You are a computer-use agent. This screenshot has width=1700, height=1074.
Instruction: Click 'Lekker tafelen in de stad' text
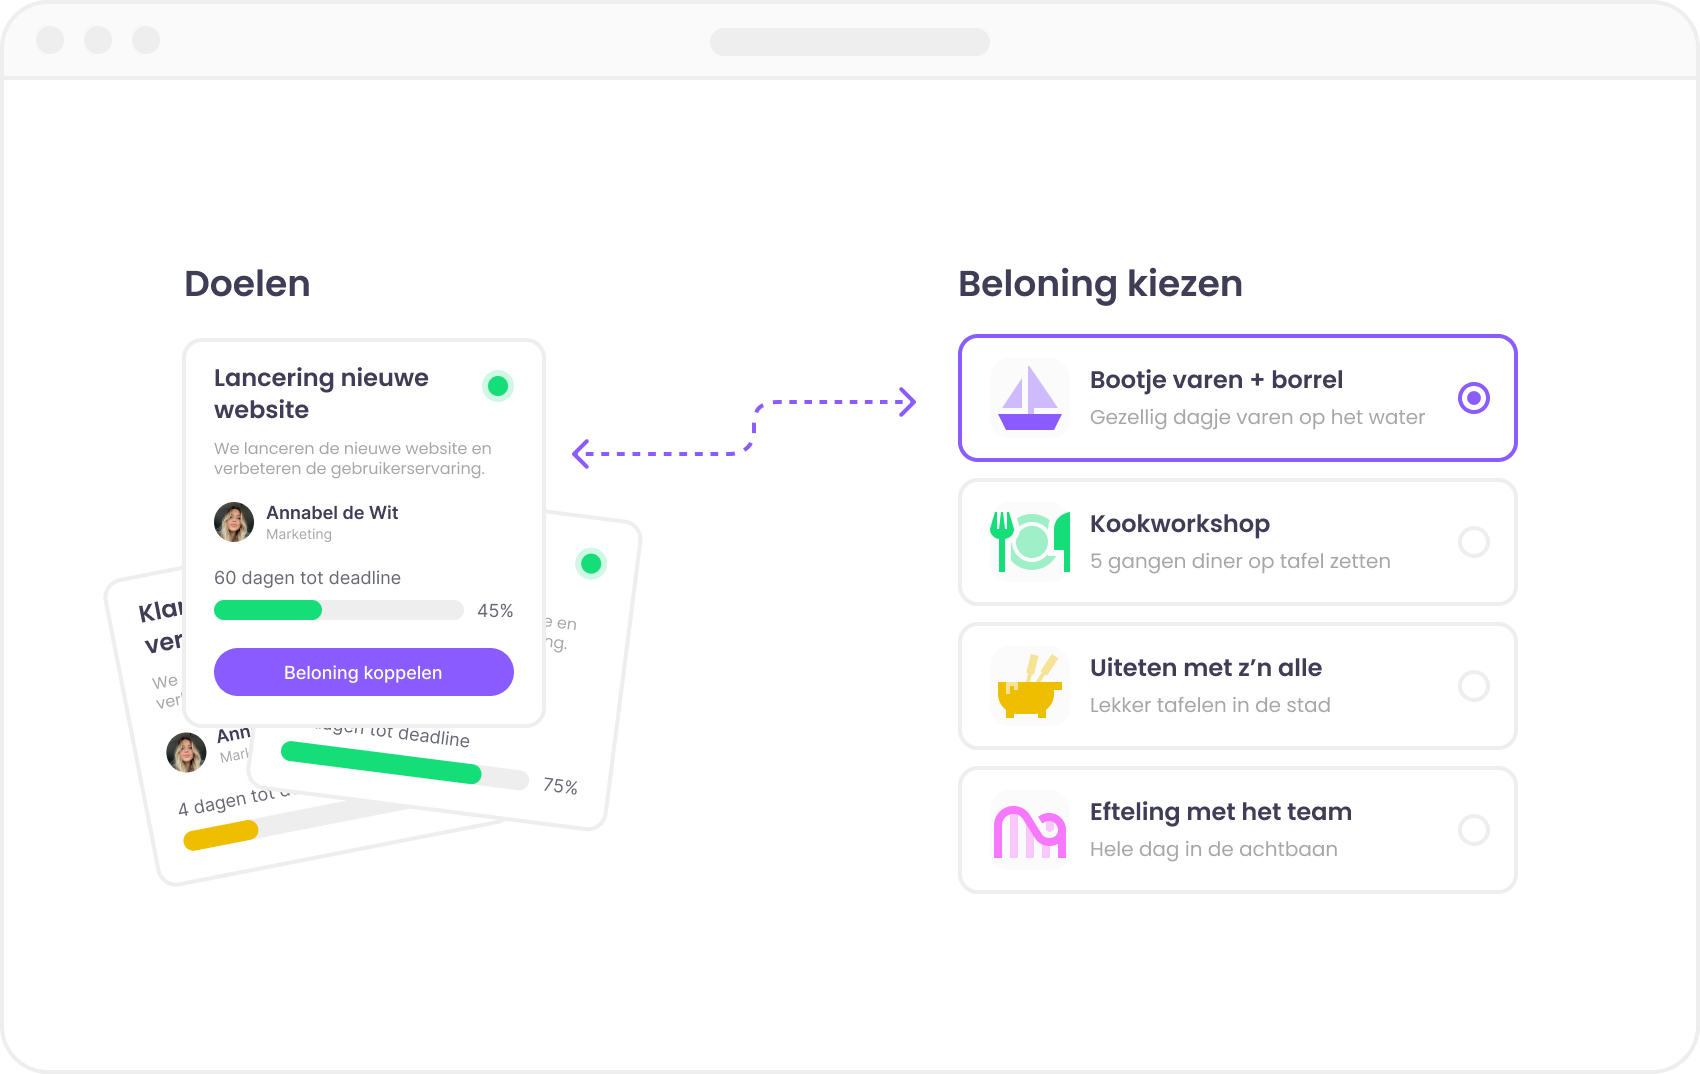tap(1210, 705)
